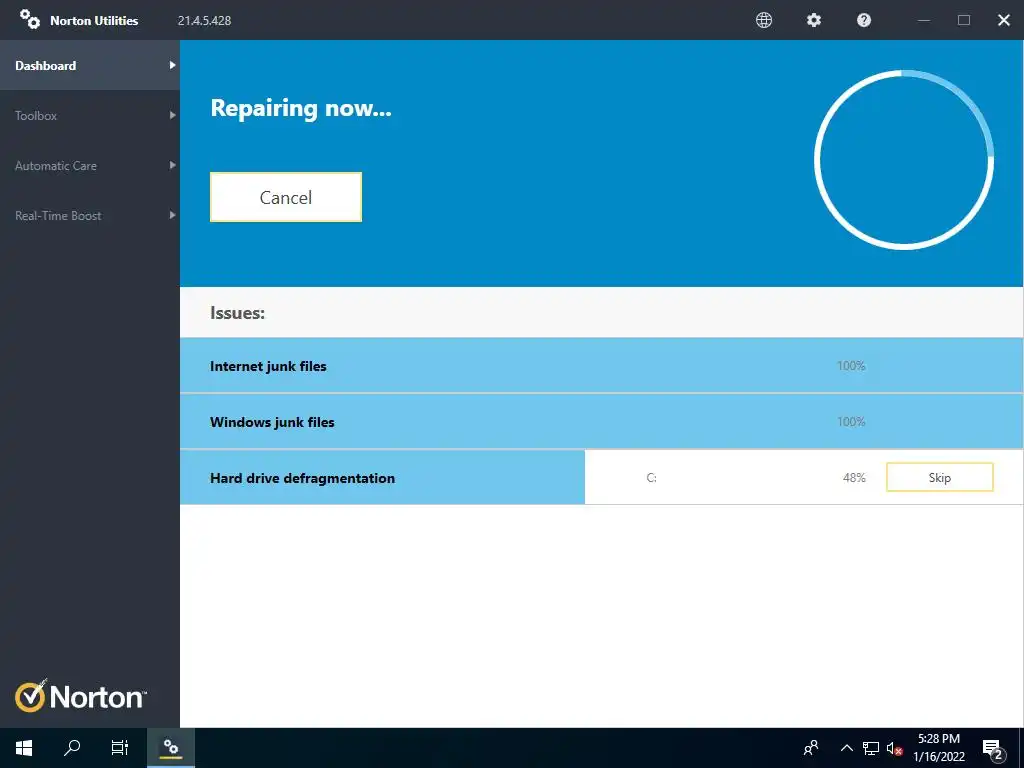
Task: Open the Automatic Care section
Action: coord(89,166)
